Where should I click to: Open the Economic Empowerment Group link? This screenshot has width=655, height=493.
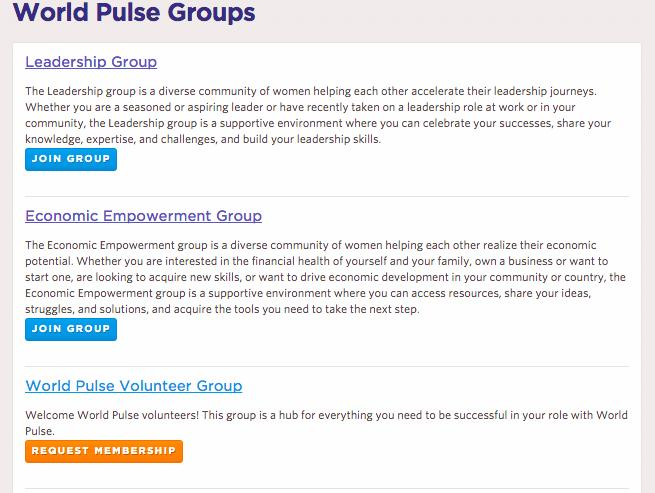(x=143, y=216)
